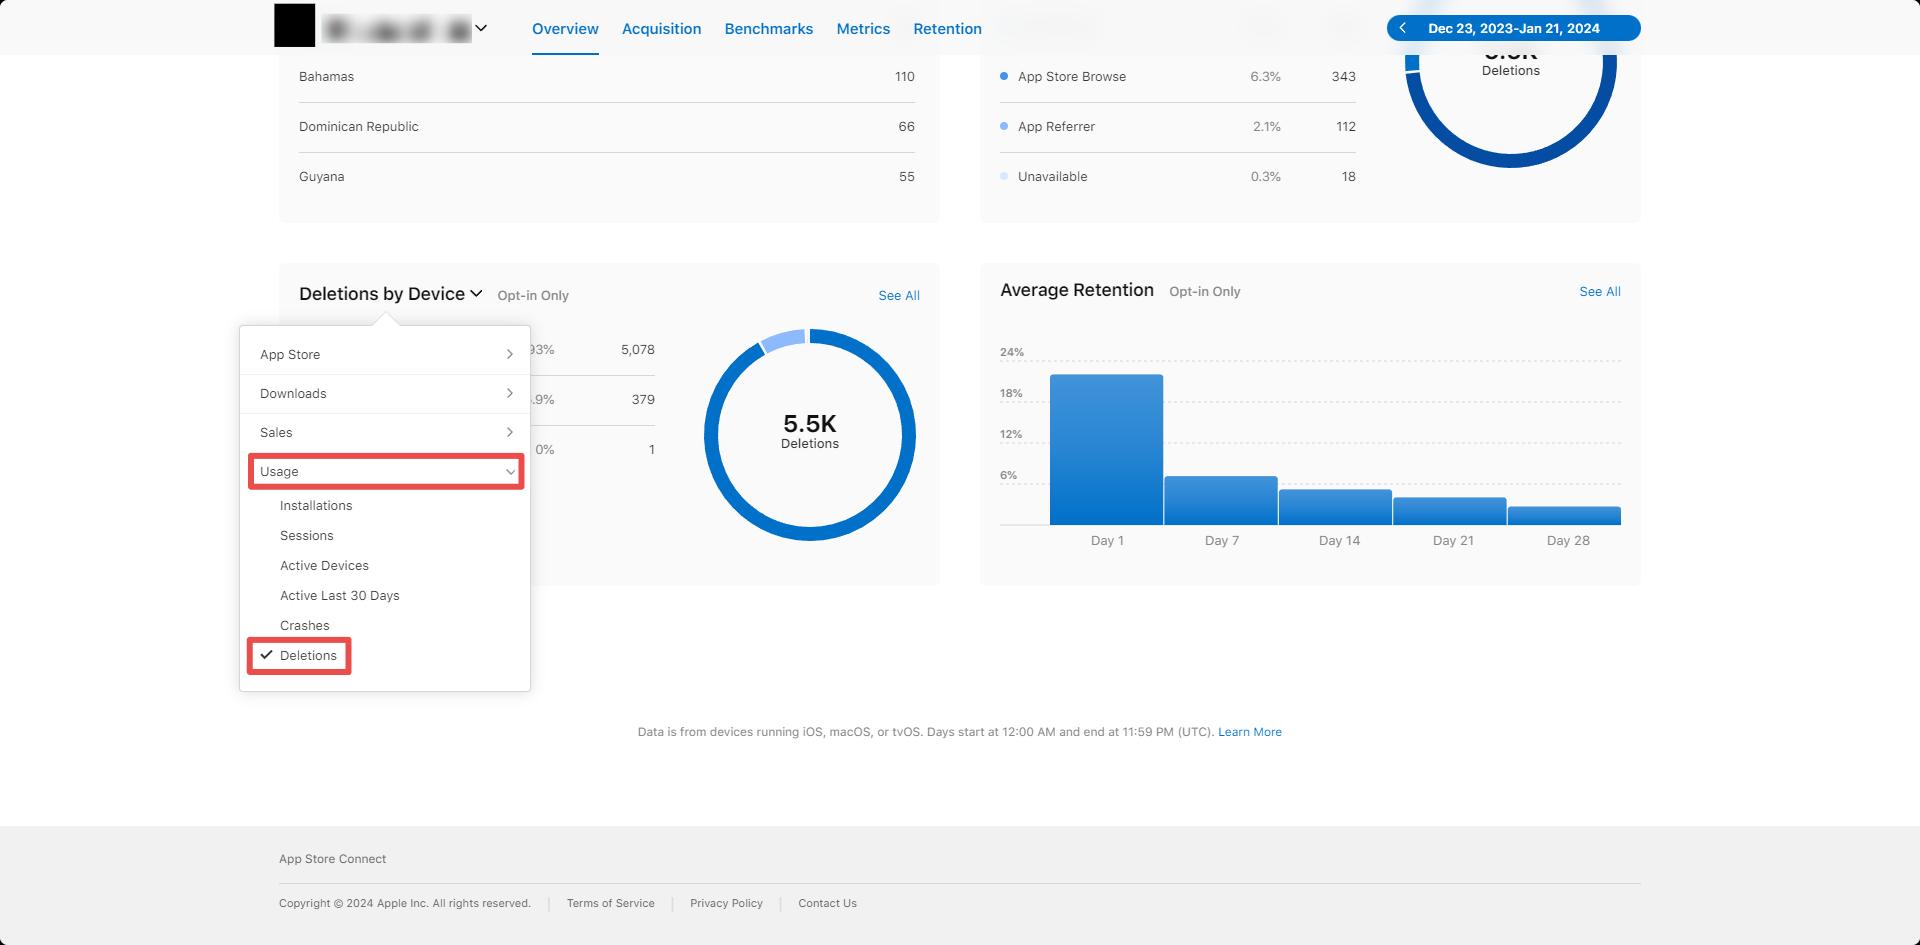Click the 5,078 deletions value
This screenshot has width=1920, height=945.
[638, 350]
